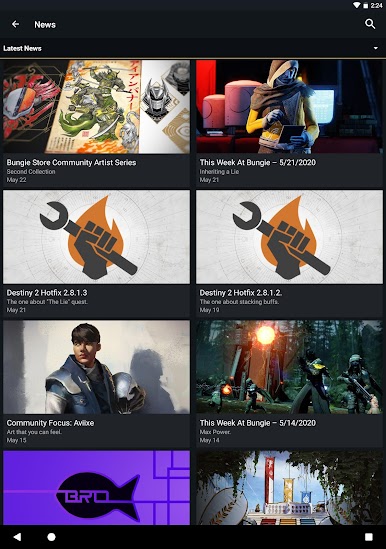Tap the Android back navigation button
The height and width of the screenshot is (549, 386).
[x=17, y=536]
